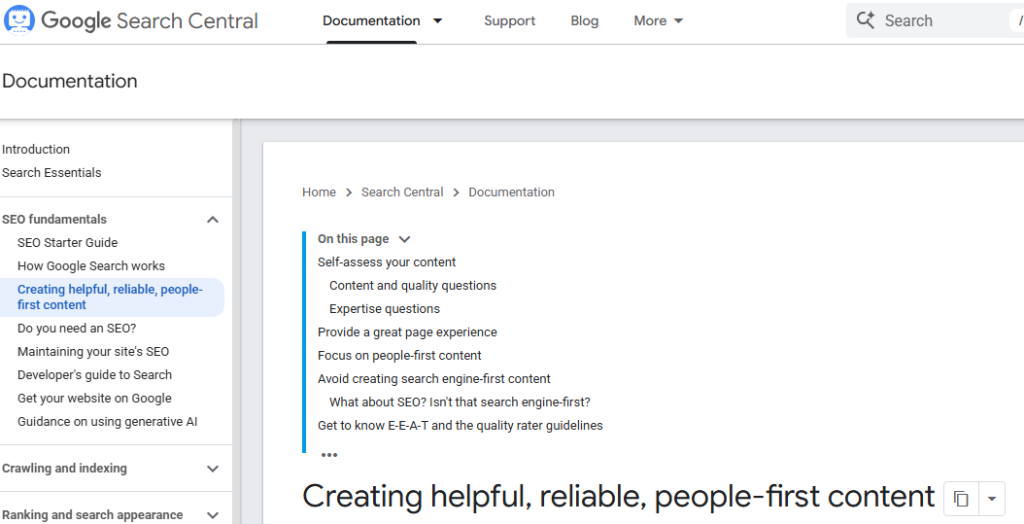The width and height of the screenshot is (1024, 524).
Task: Select Guidance on using generative AI
Action: 107,421
